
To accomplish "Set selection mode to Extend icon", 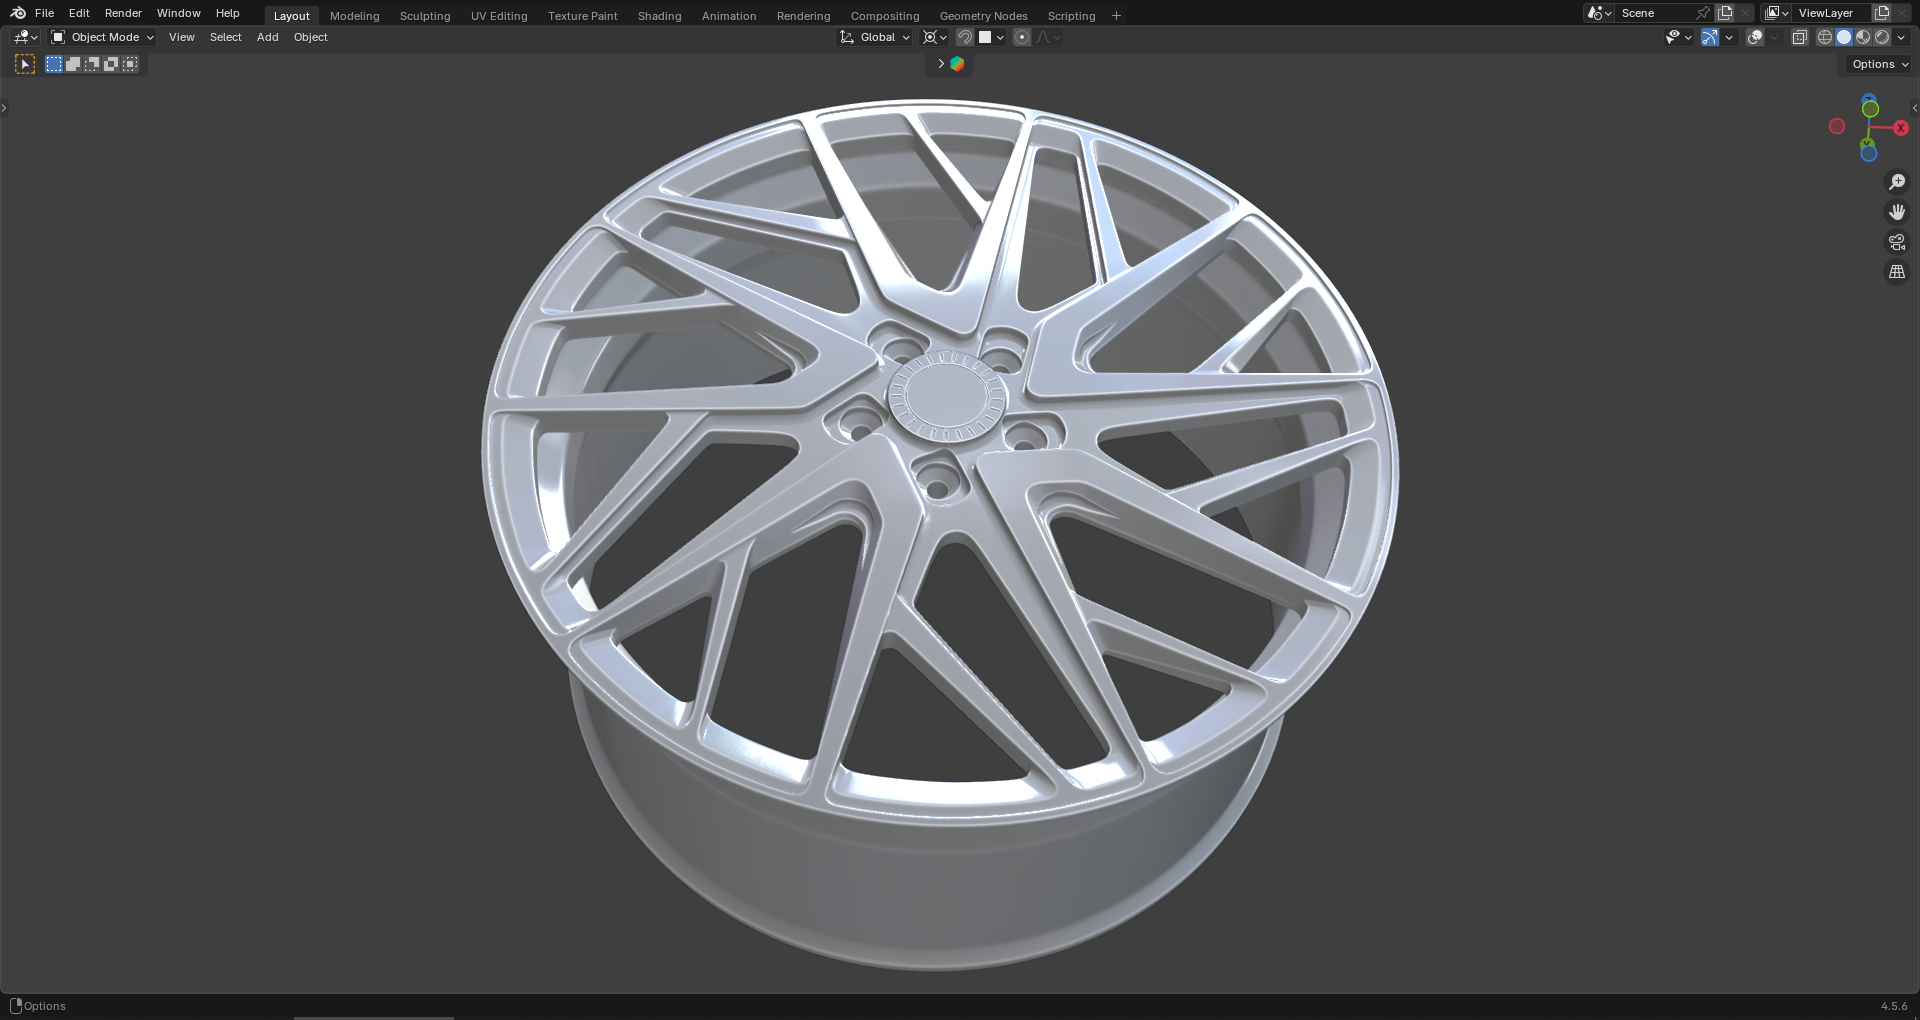I will tap(73, 64).
